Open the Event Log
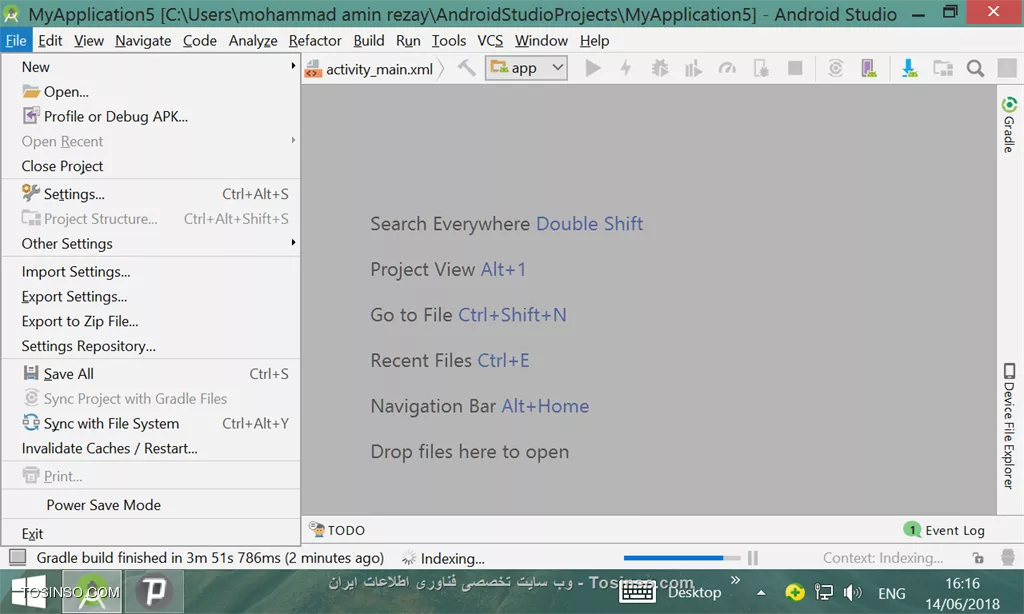Viewport: 1024px width, 614px height. (944, 530)
